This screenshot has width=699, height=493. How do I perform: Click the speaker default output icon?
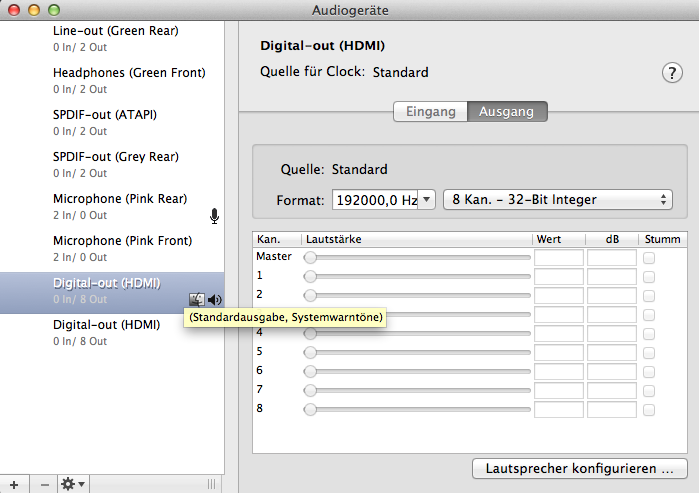(215, 300)
